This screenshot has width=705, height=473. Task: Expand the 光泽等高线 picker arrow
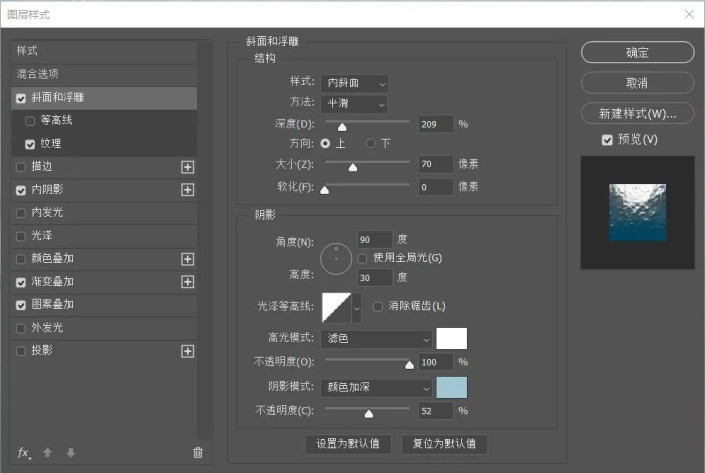357,308
